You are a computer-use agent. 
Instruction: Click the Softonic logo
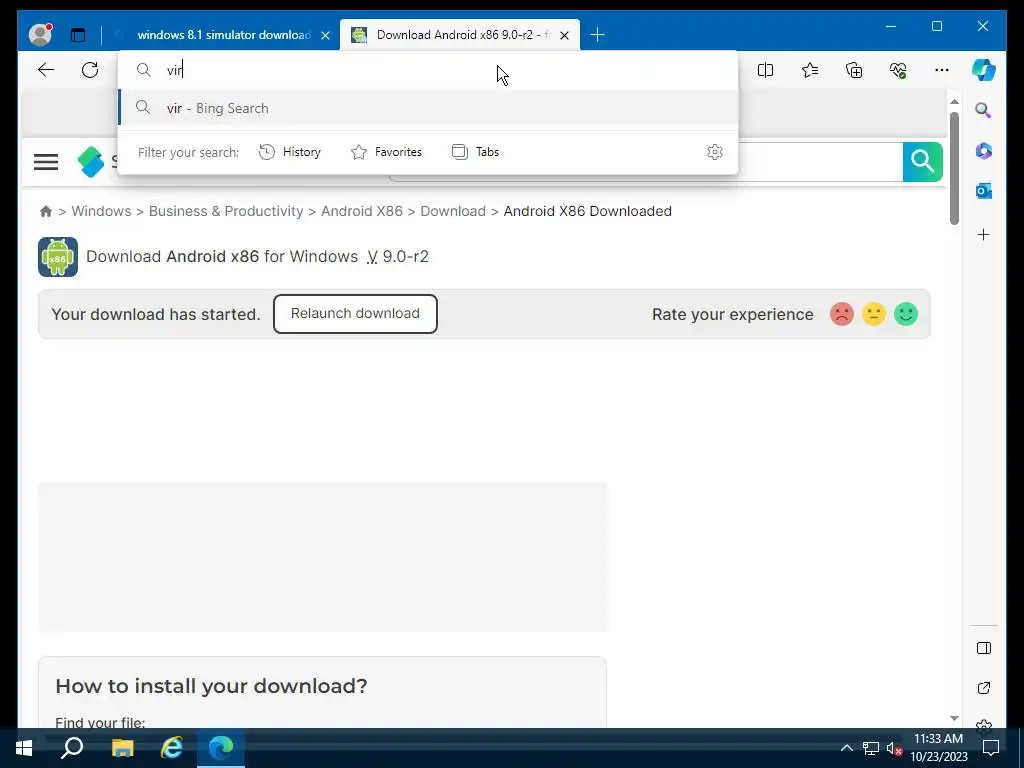91,162
